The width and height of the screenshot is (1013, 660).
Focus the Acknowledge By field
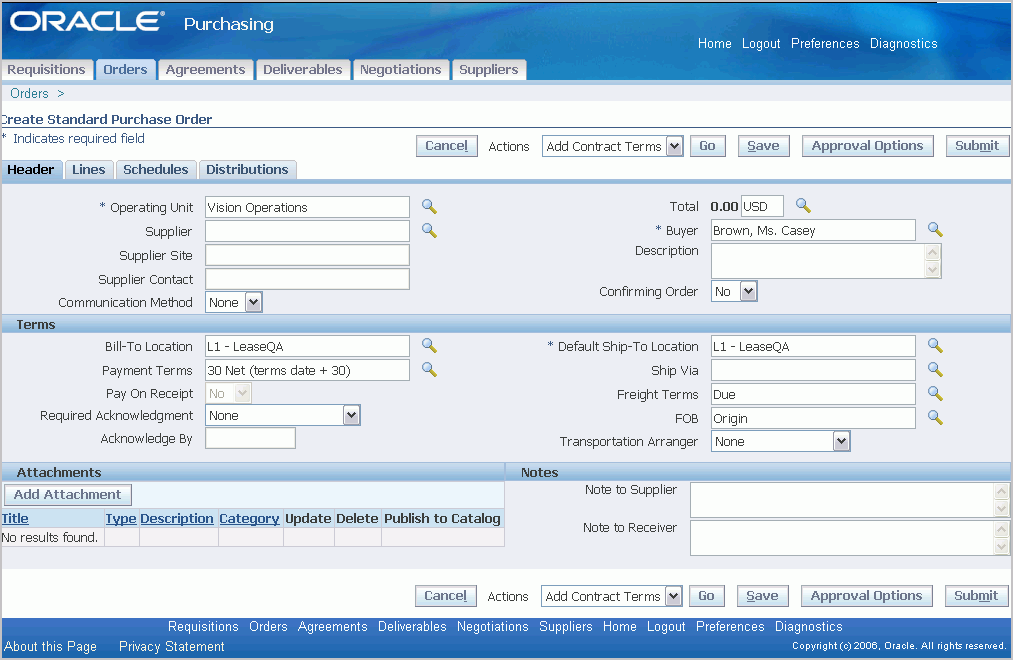[250, 438]
